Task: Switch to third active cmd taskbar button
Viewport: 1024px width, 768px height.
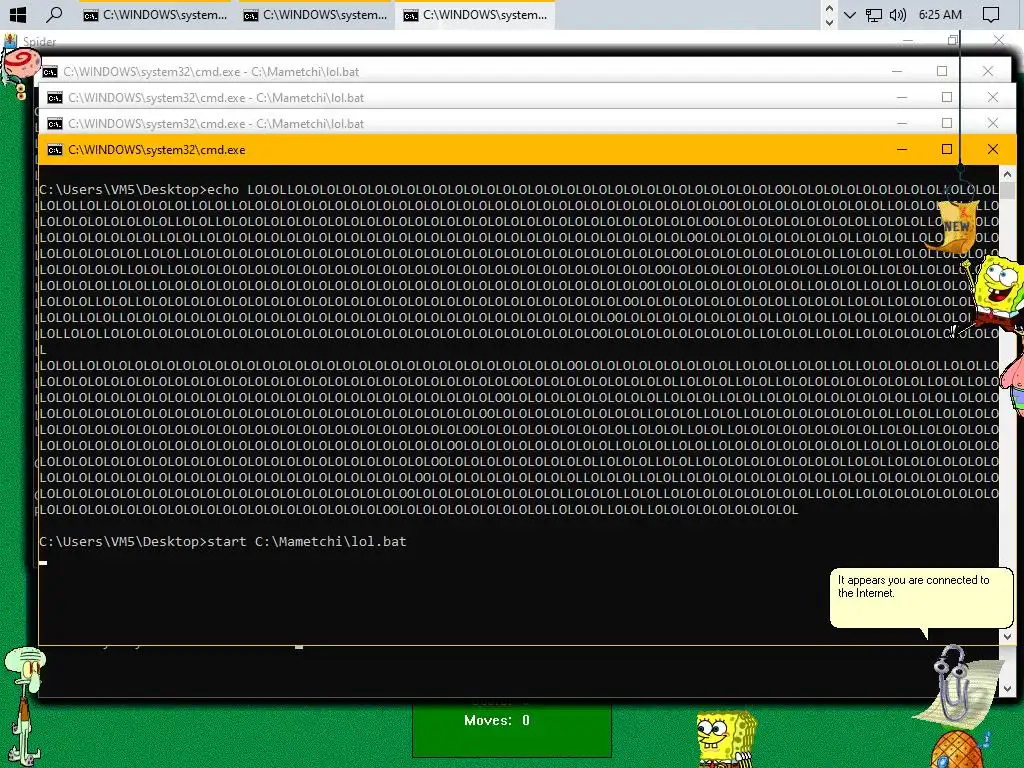Action: point(475,15)
